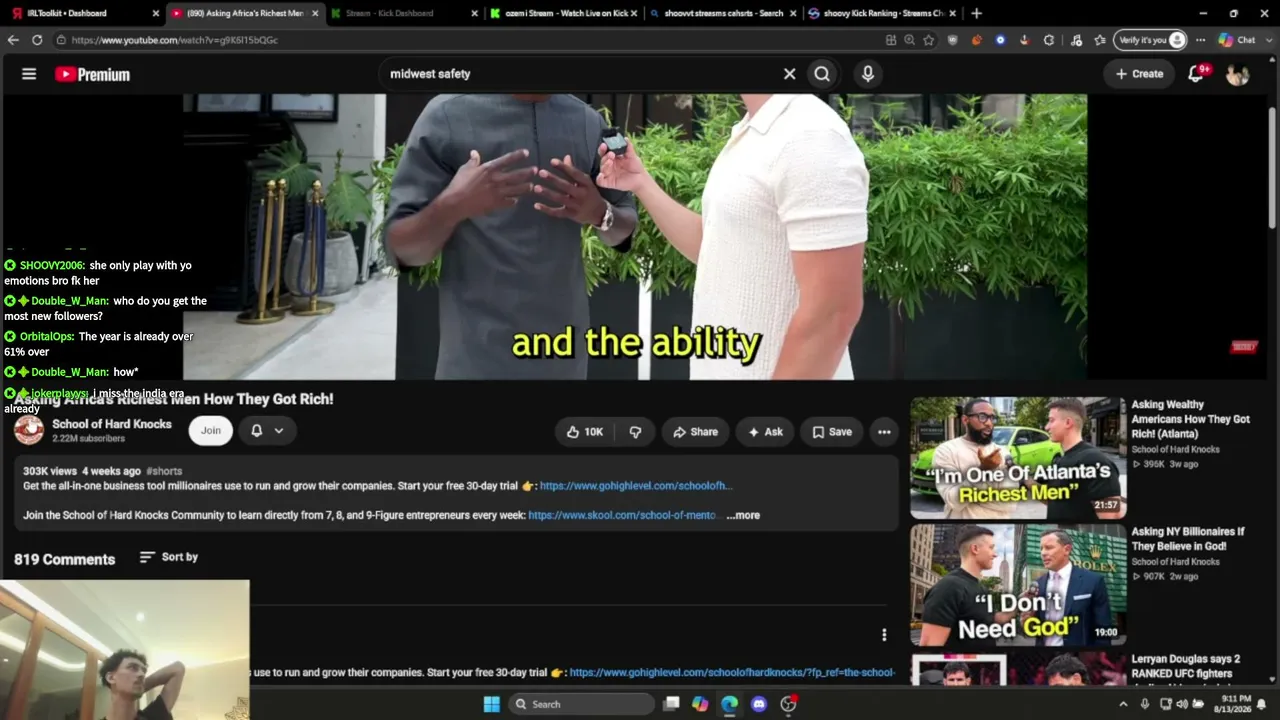Show hidden system tray icons
This screenshot has width=1280, height=720.
pos(1123,704)
